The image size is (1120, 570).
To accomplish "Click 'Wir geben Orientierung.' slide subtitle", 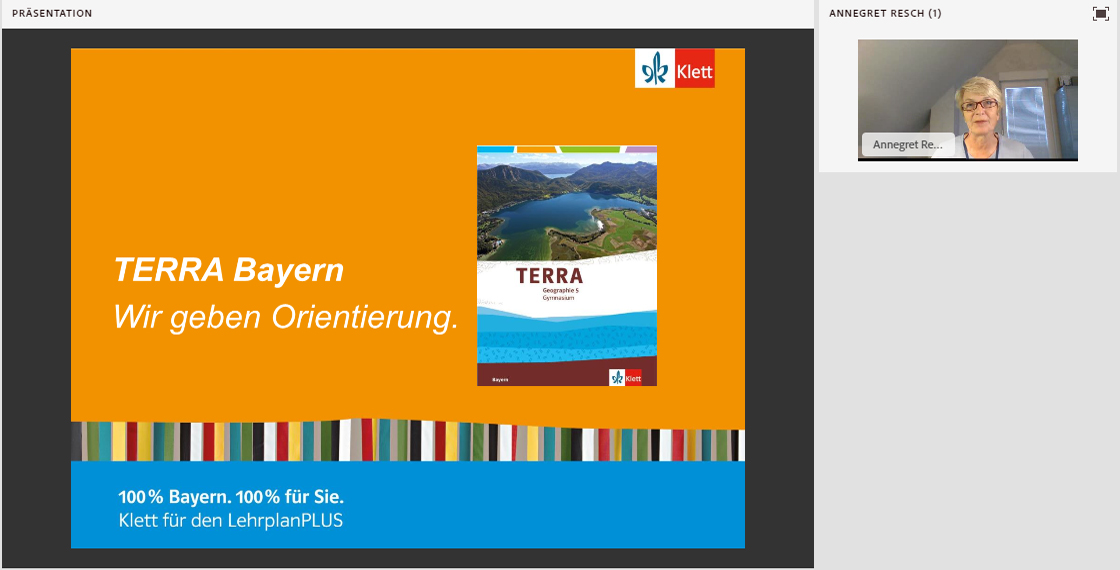I will [286, 317].
